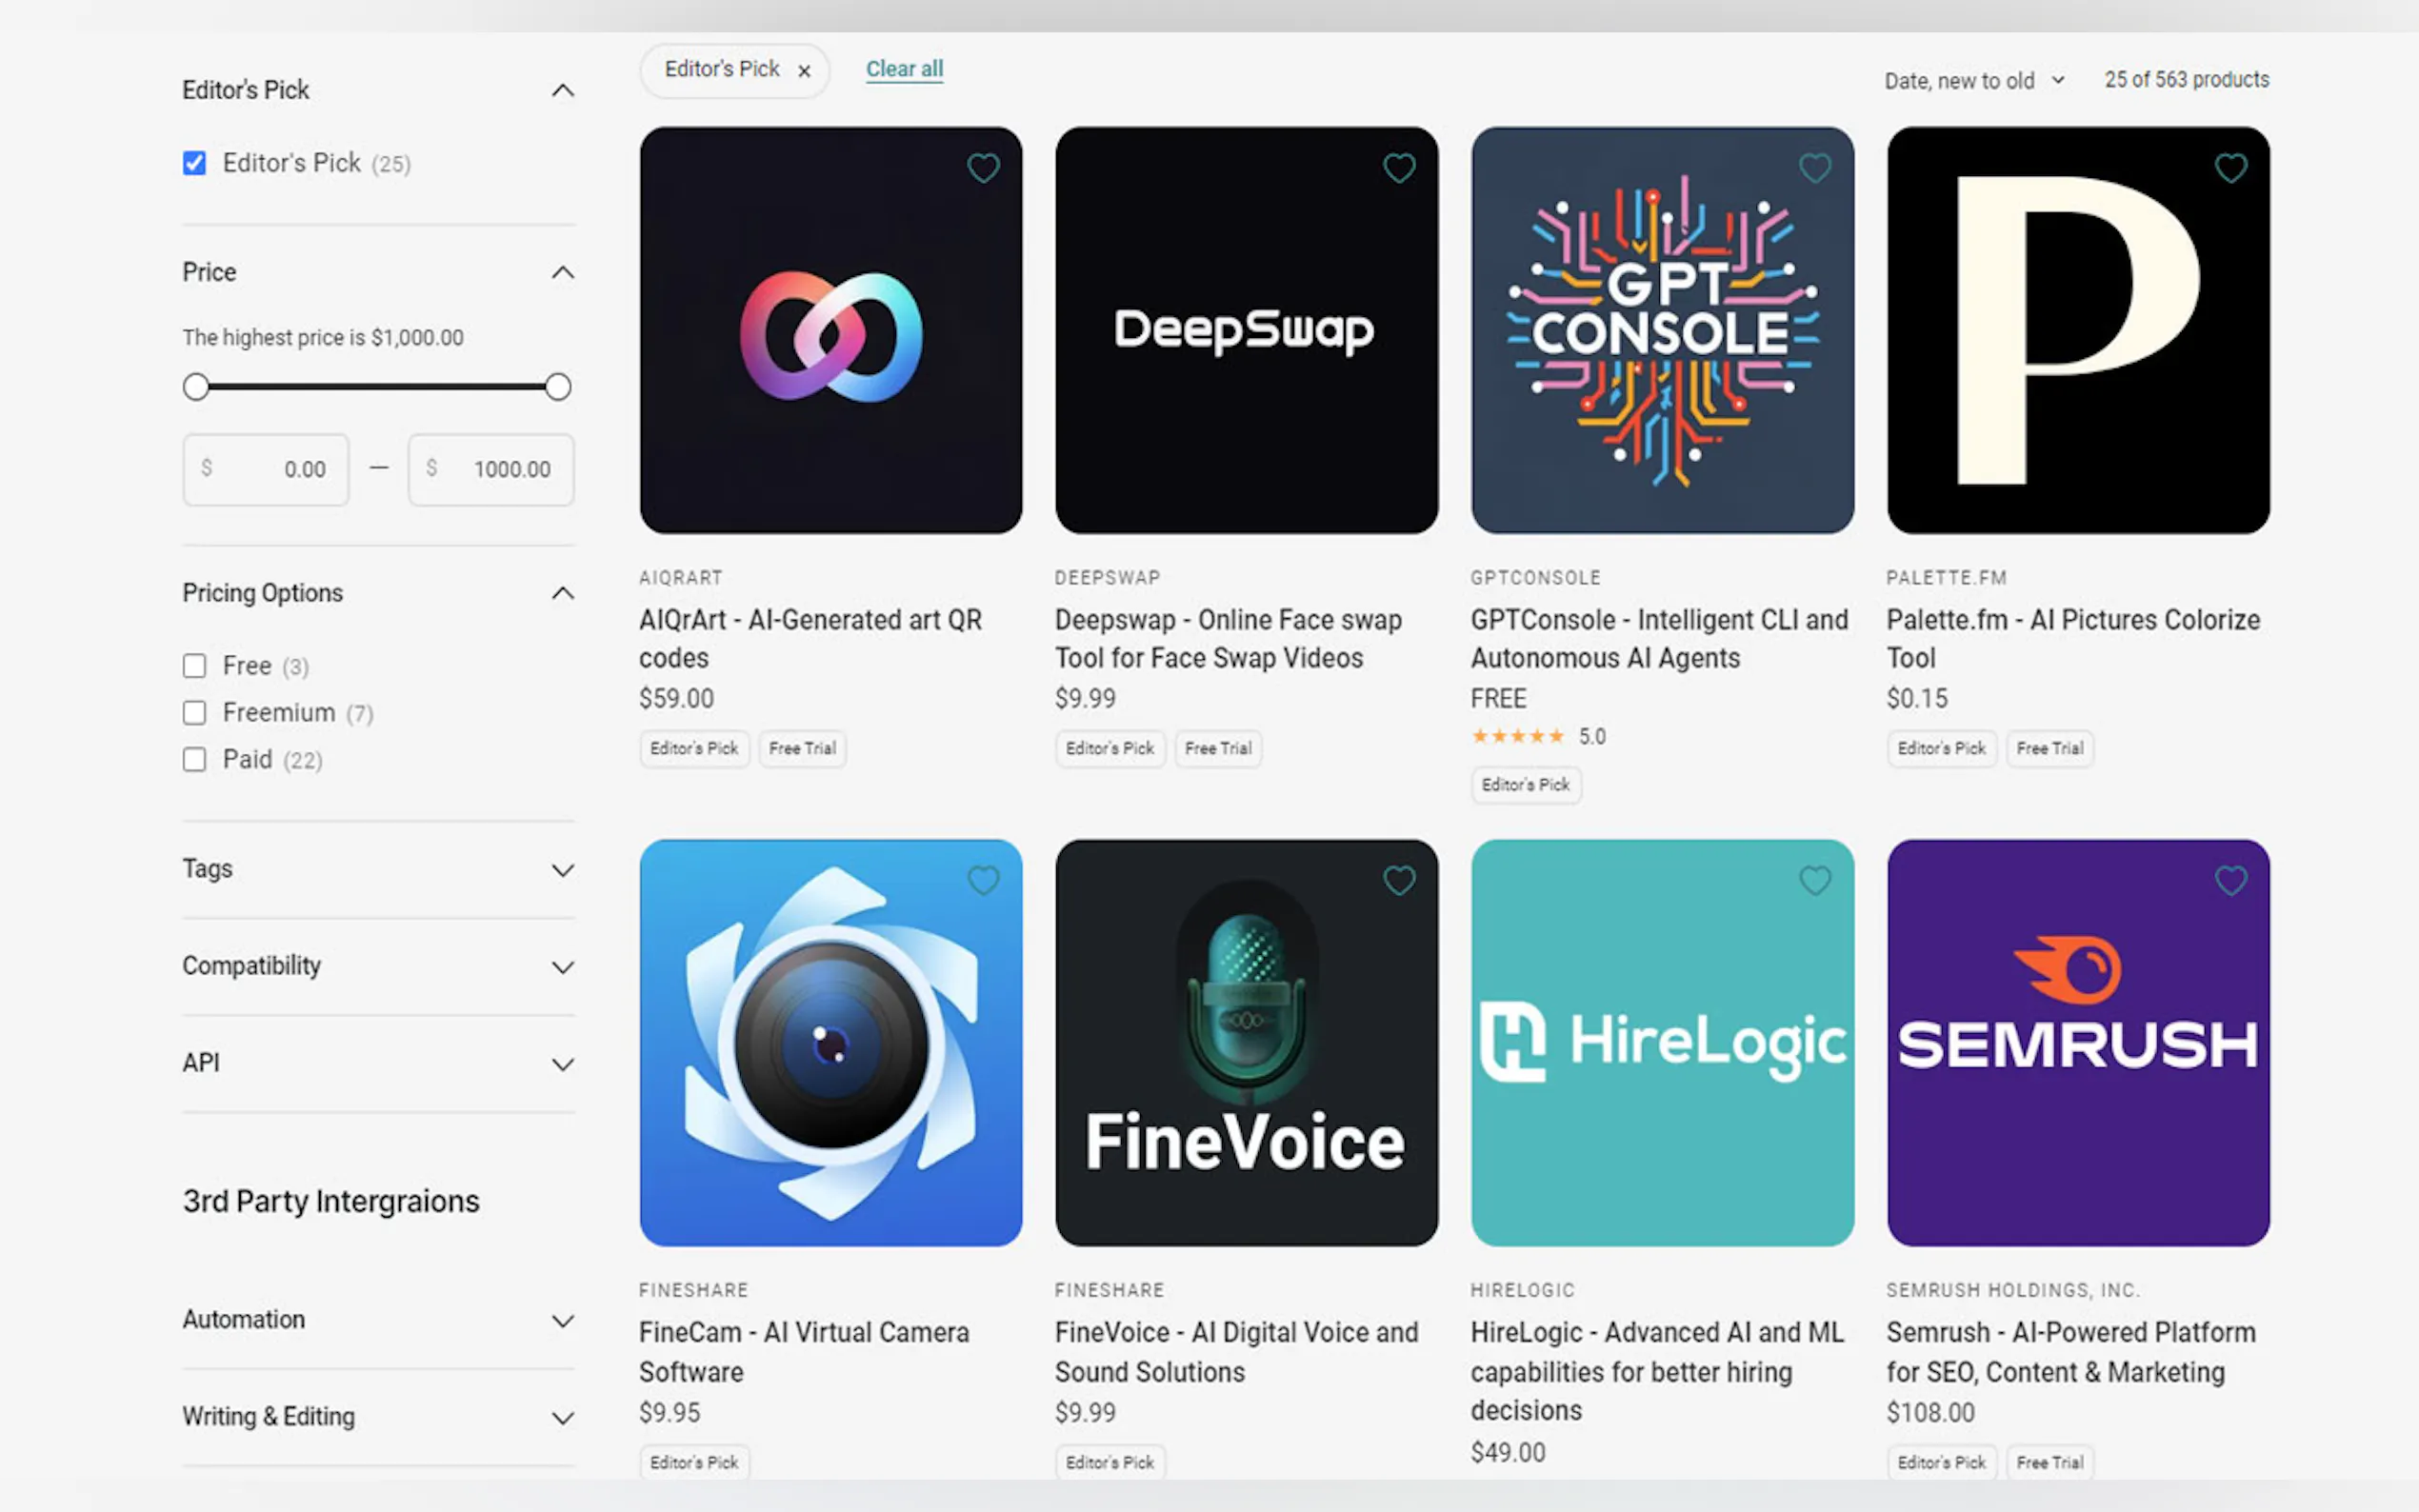The image size is (2419, 1512).
Task: Uncheck the Editor's Pick checkbox
Action: coord(195,163)
